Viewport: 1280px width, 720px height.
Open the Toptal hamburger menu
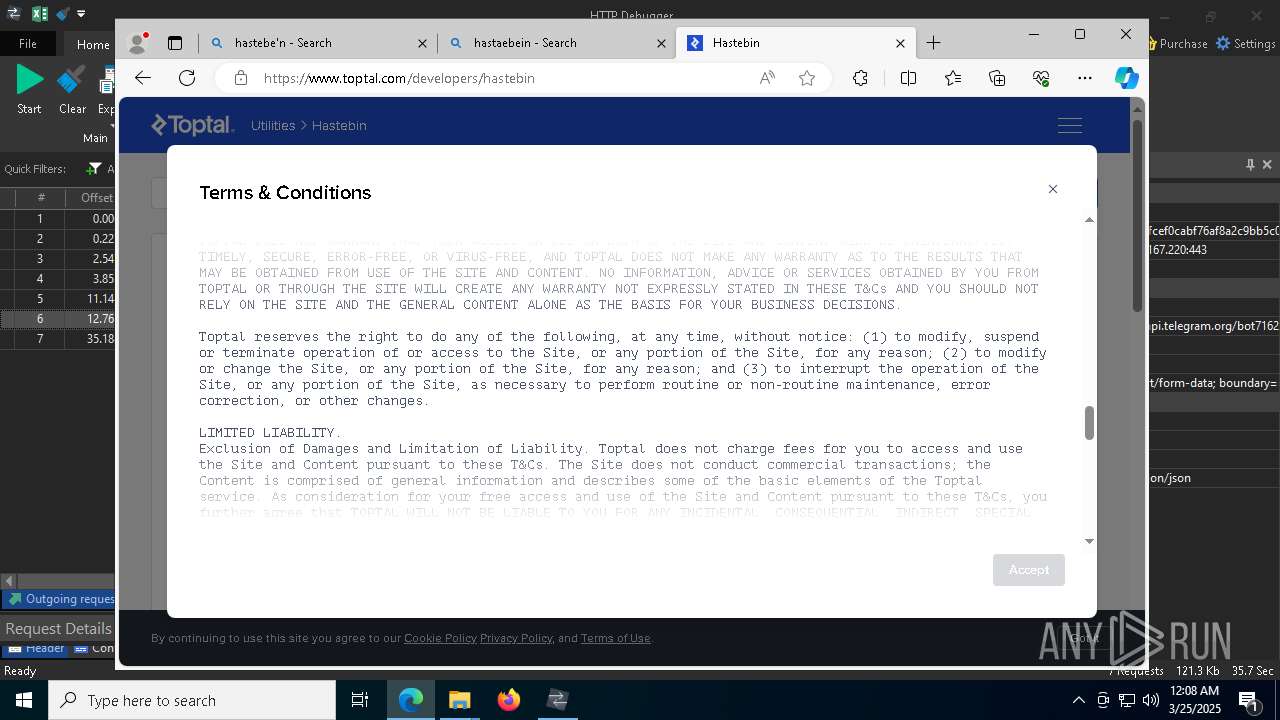[x=1070, y=125]
